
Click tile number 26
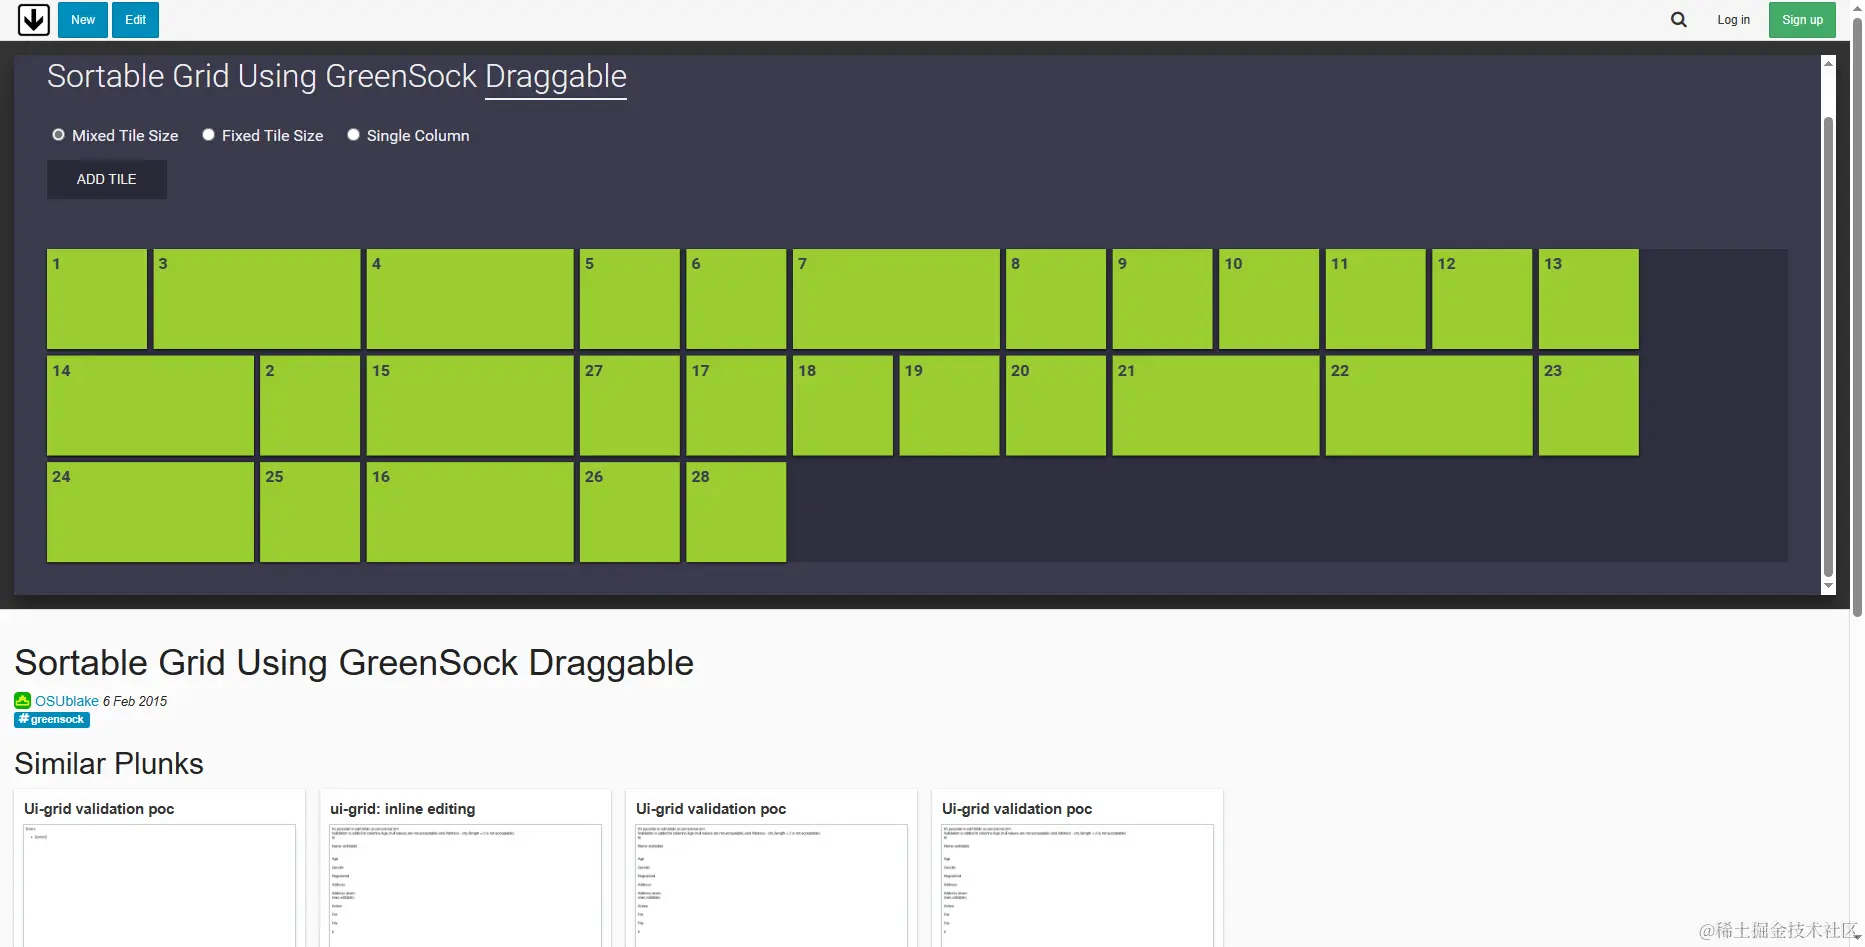(630, 512)
